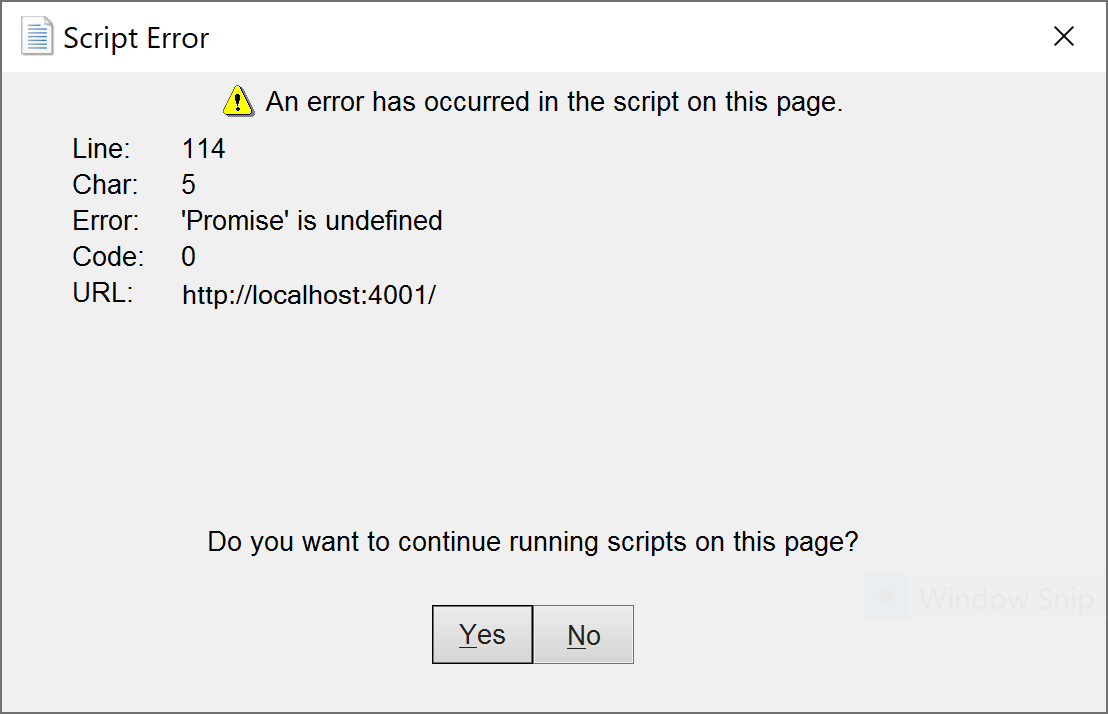This screenshot has height=714, width=1108.
Task: Click the Window Snip watermark text
Action: (1005, 598)
